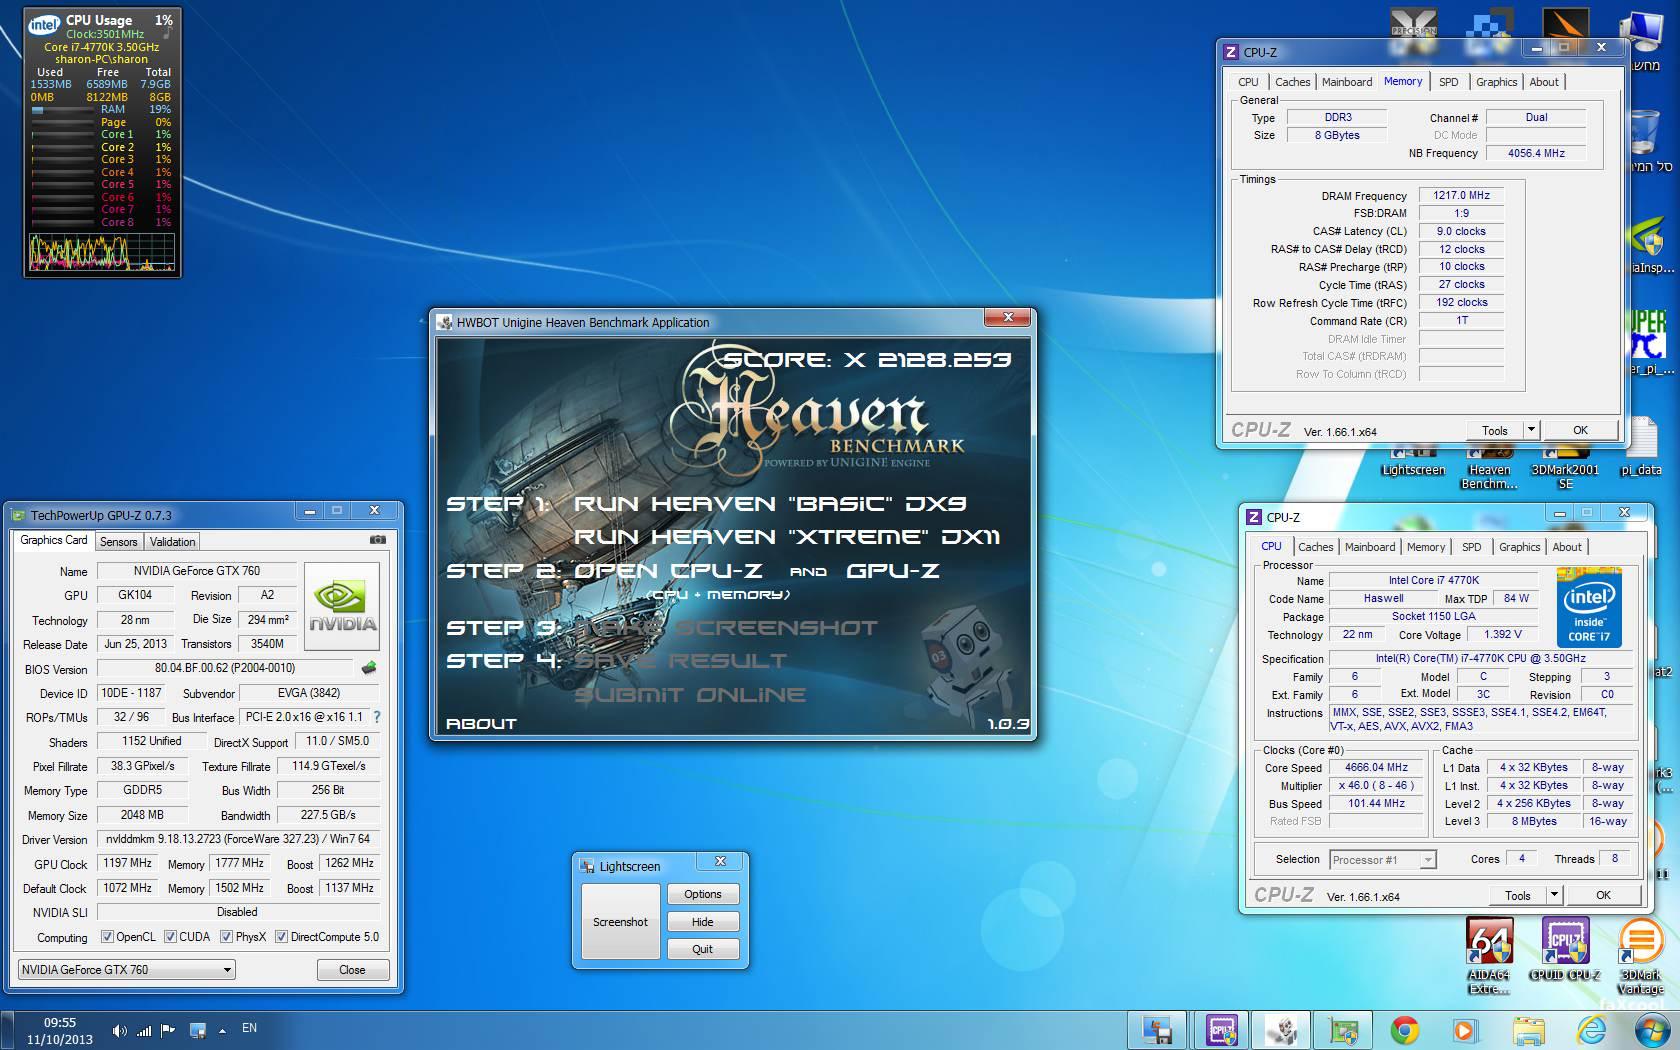Toggle the PhysX checkbox in GPU-Z
Viewport: 1680px width, 1050px height.
click(x=227, y=937)
